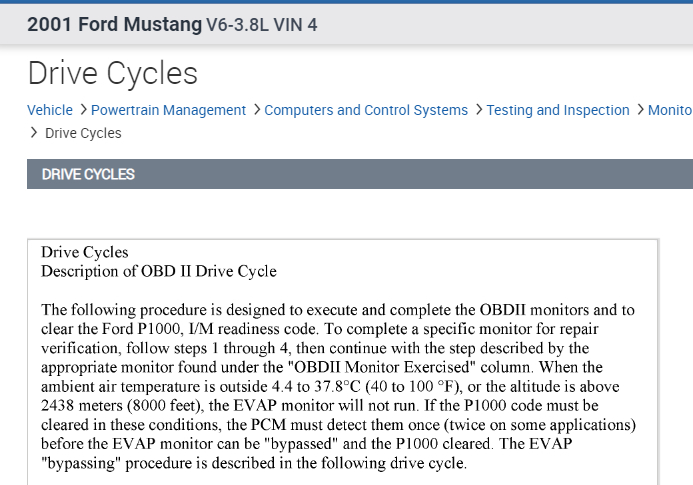Click the gray DRIVE CYCLES section header
Image resolution: width=693 pixels, height=485 pixels.
pyautogui.click(x=88, y=174)
